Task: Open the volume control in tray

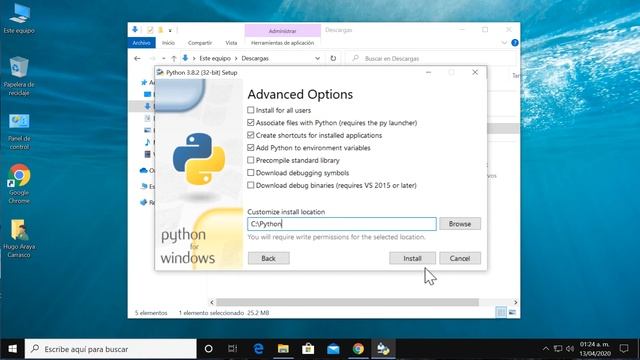Action: 570,349
